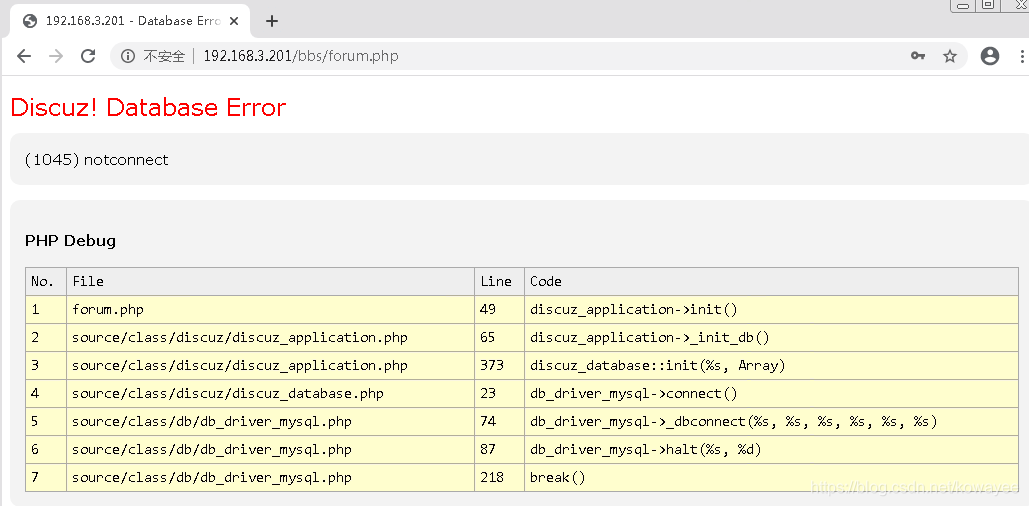Click the File column header
Viewport: 1029px width, 506px height.
270,282
